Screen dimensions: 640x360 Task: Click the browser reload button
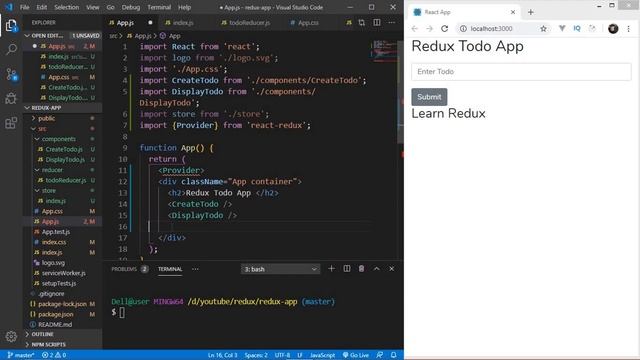tap(444, 29)
